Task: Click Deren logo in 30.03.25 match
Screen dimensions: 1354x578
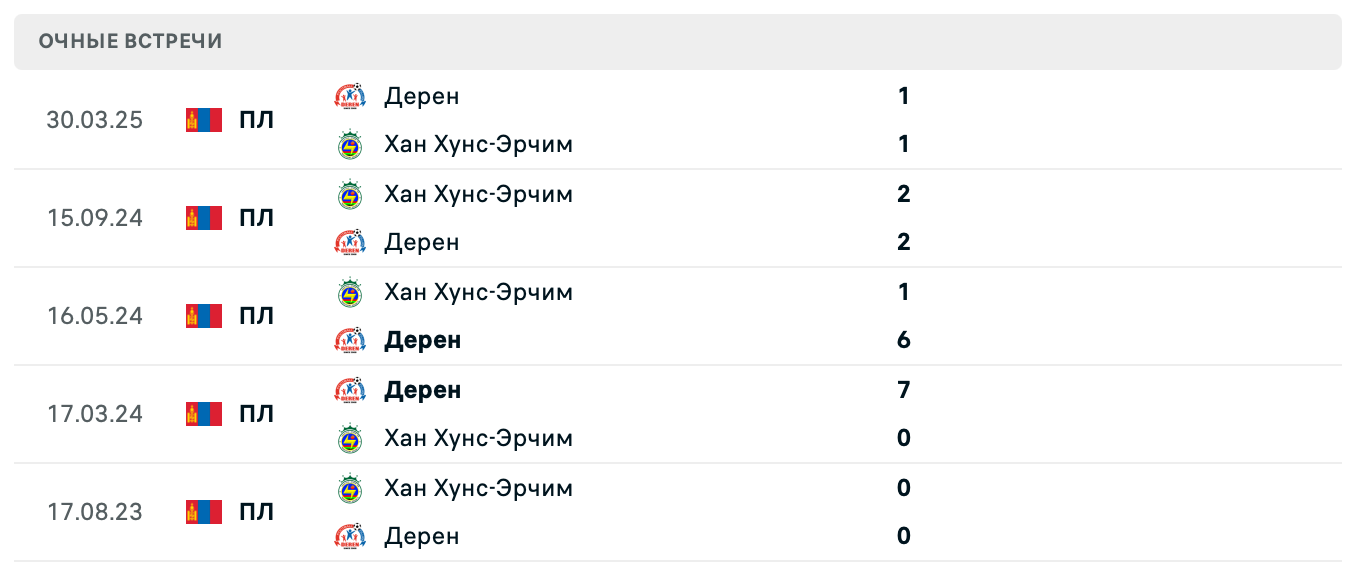Action: click(x=350, y=96)
